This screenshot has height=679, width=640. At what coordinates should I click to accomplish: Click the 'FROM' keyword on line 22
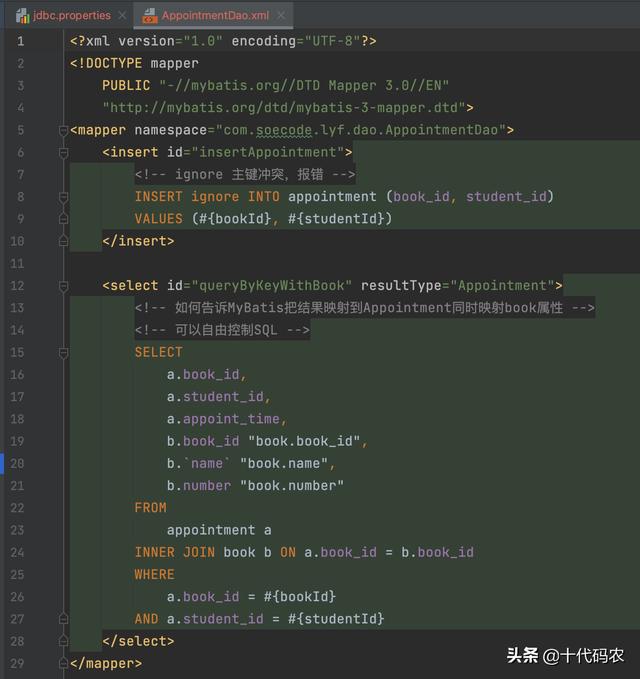pyautogui.click(x=150, y=508)
